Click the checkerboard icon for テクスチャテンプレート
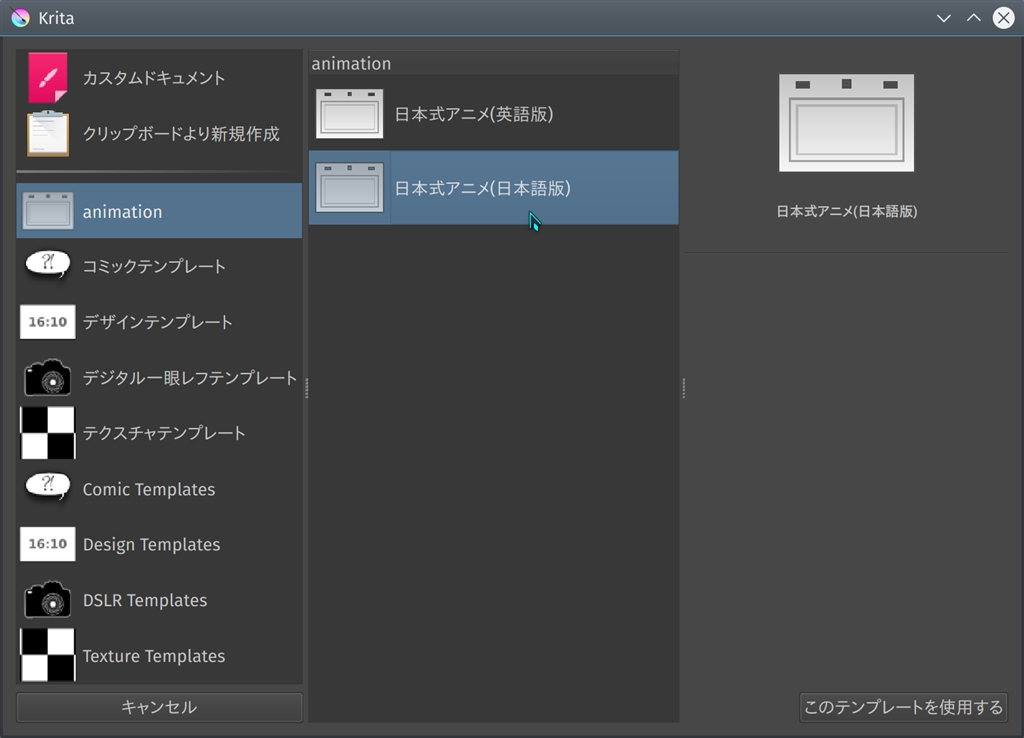The image size is (1024, 738). tap(48, 433)
